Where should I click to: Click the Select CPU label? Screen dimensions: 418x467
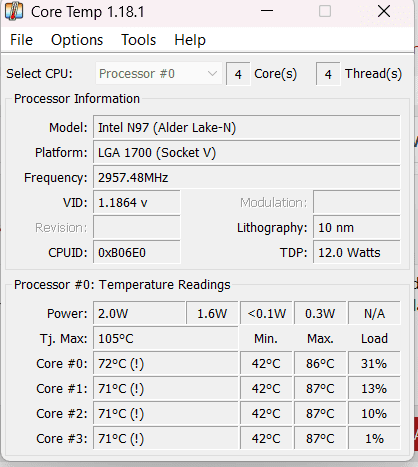click(39, 74)
